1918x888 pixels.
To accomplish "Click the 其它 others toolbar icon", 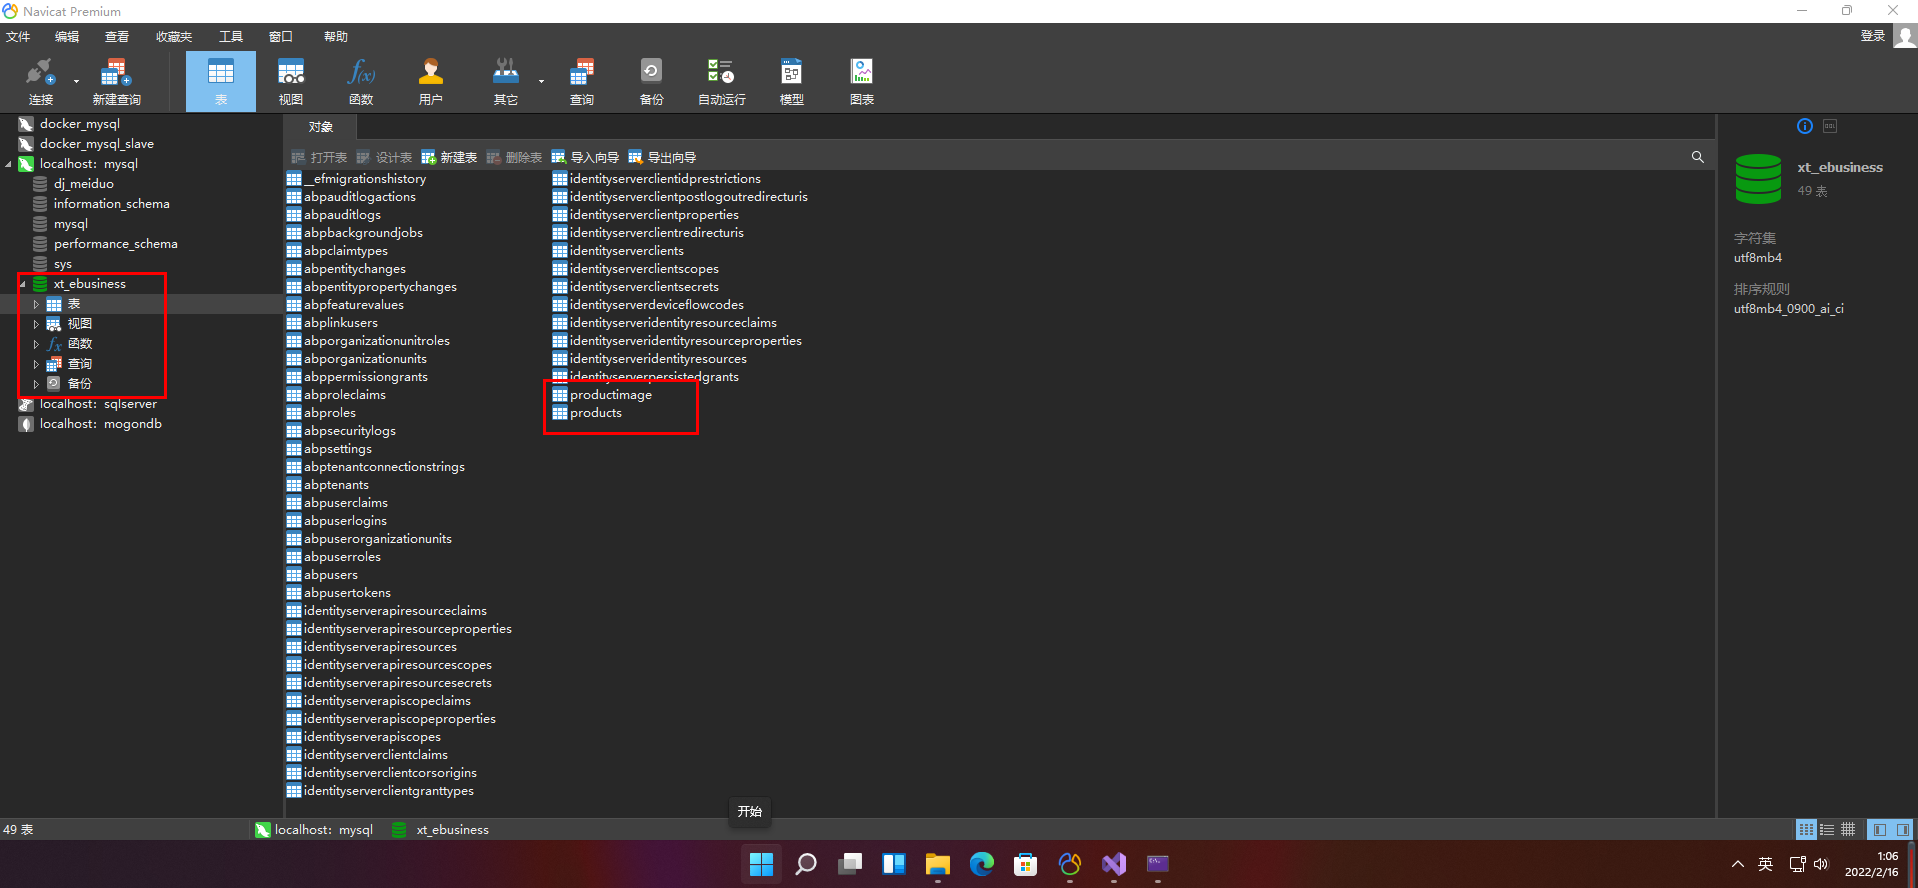I will [x=506, y=80].
